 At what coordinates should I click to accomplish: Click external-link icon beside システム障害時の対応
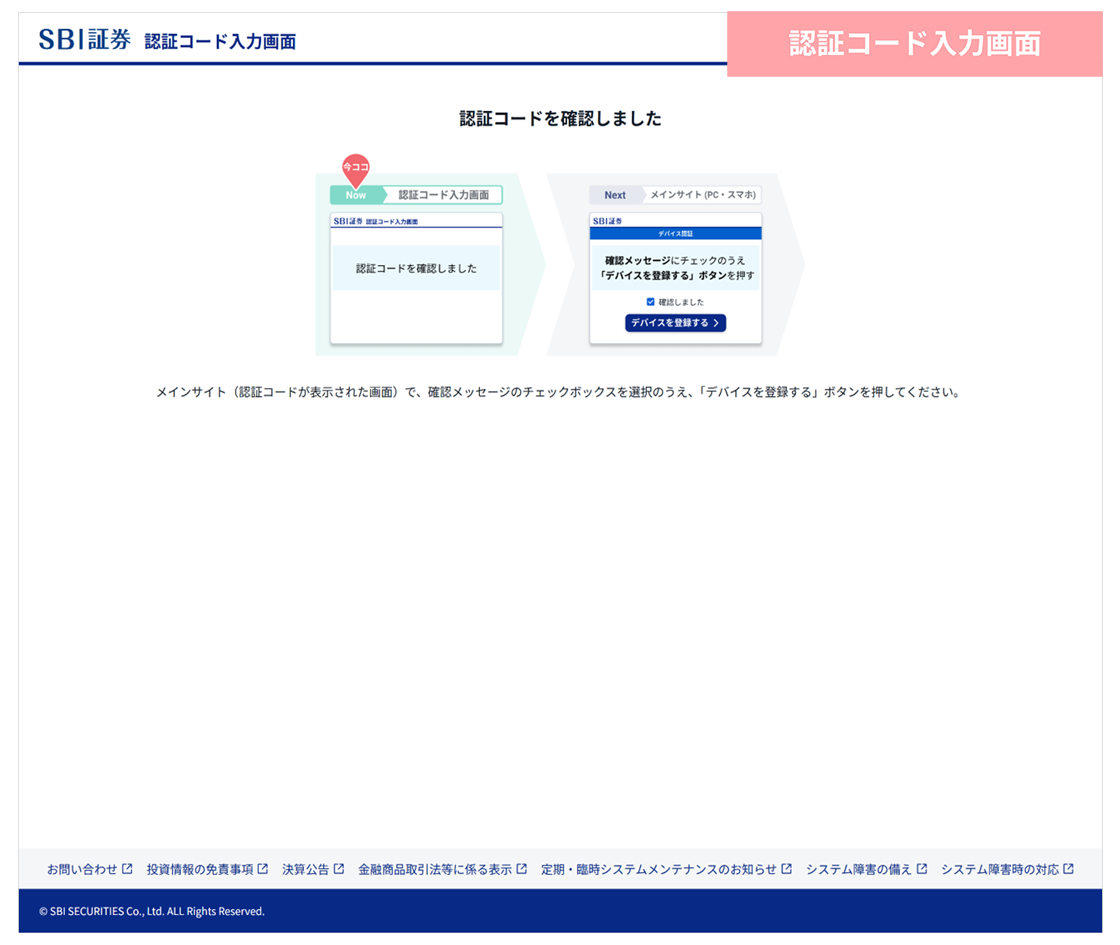(x=1068, y=869)
